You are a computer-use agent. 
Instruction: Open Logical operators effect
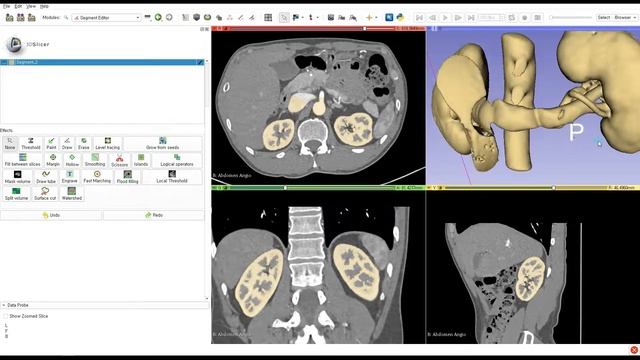(x=177, y=160)
